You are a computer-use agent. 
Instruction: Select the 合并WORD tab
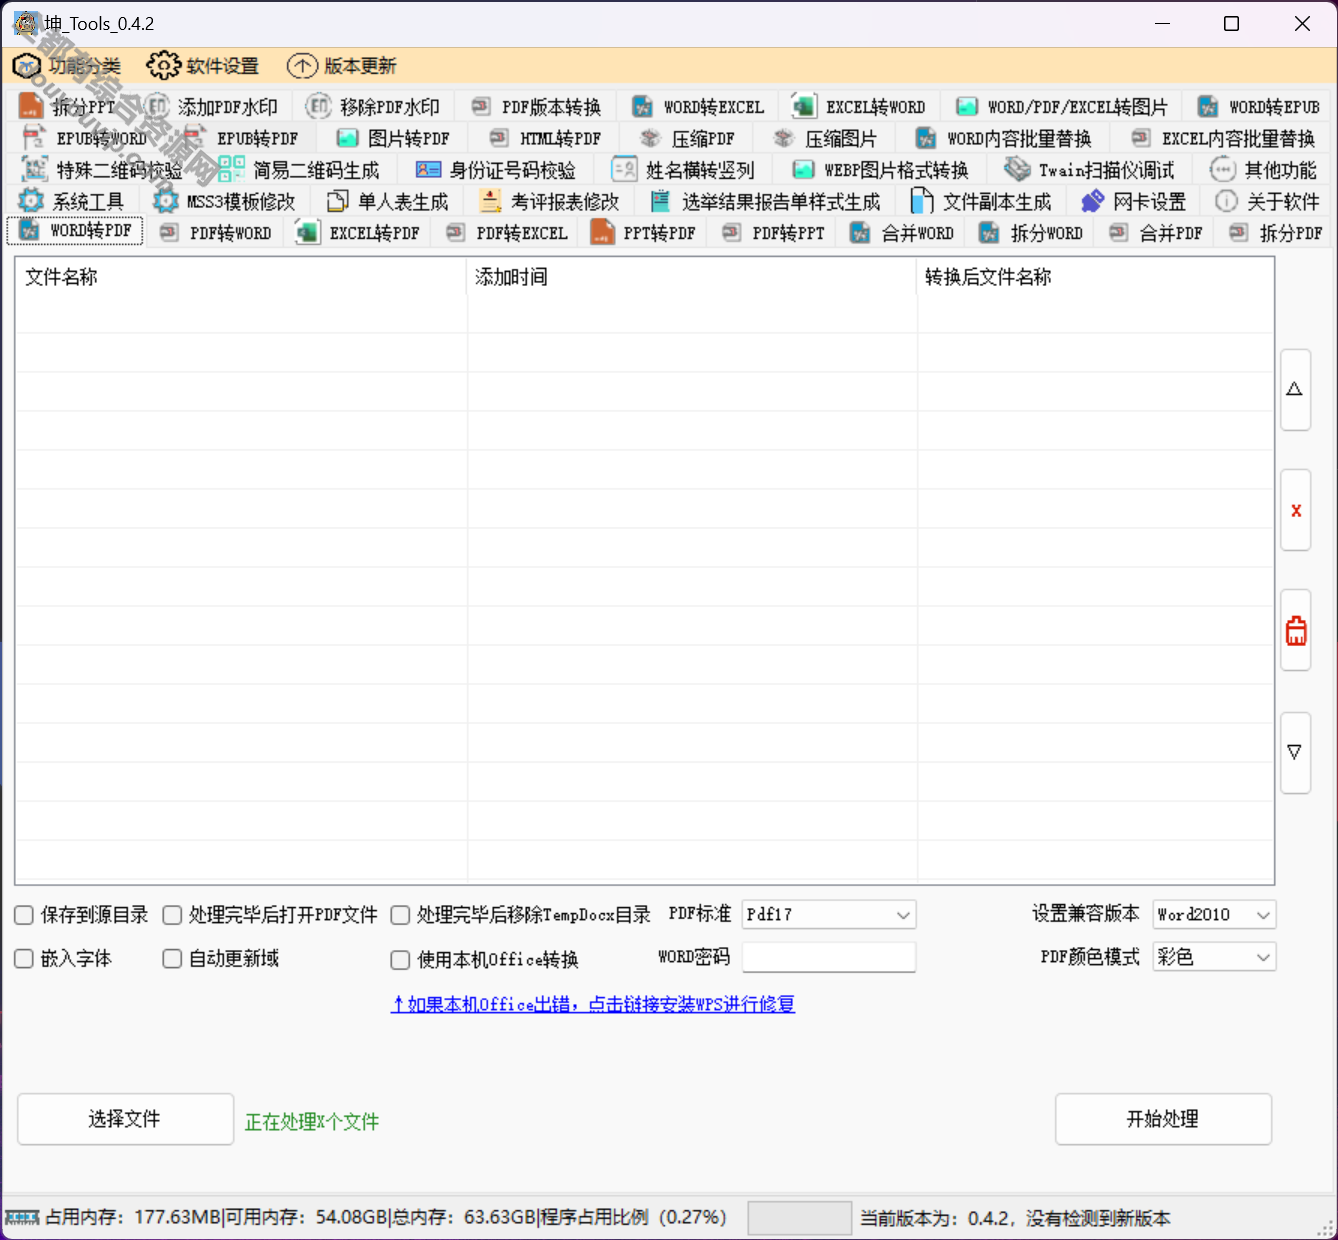[902, 233]
